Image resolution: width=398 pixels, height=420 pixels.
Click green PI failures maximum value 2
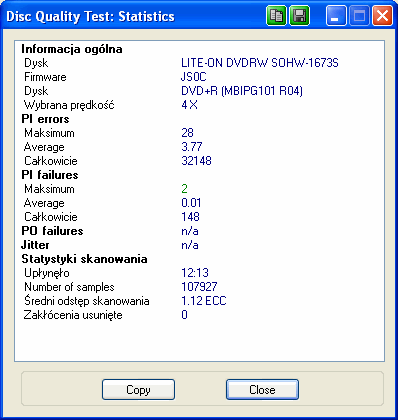click(x=184, y=189)
